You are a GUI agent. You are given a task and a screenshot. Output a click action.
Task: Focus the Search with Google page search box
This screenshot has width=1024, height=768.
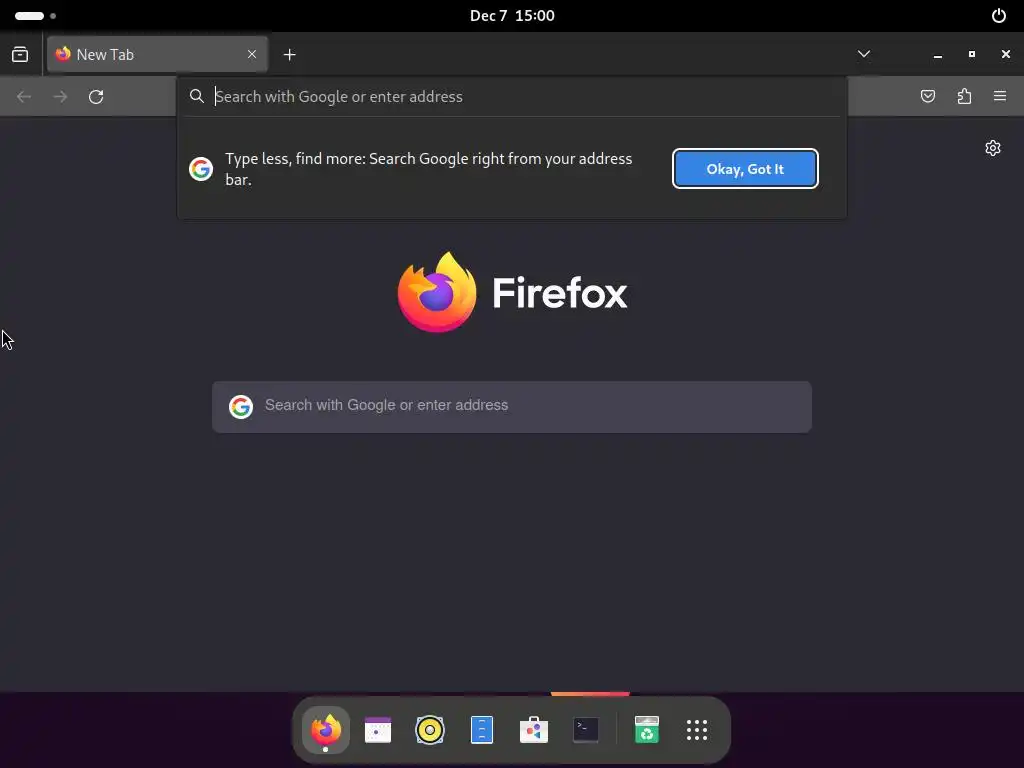pos(512,406)
